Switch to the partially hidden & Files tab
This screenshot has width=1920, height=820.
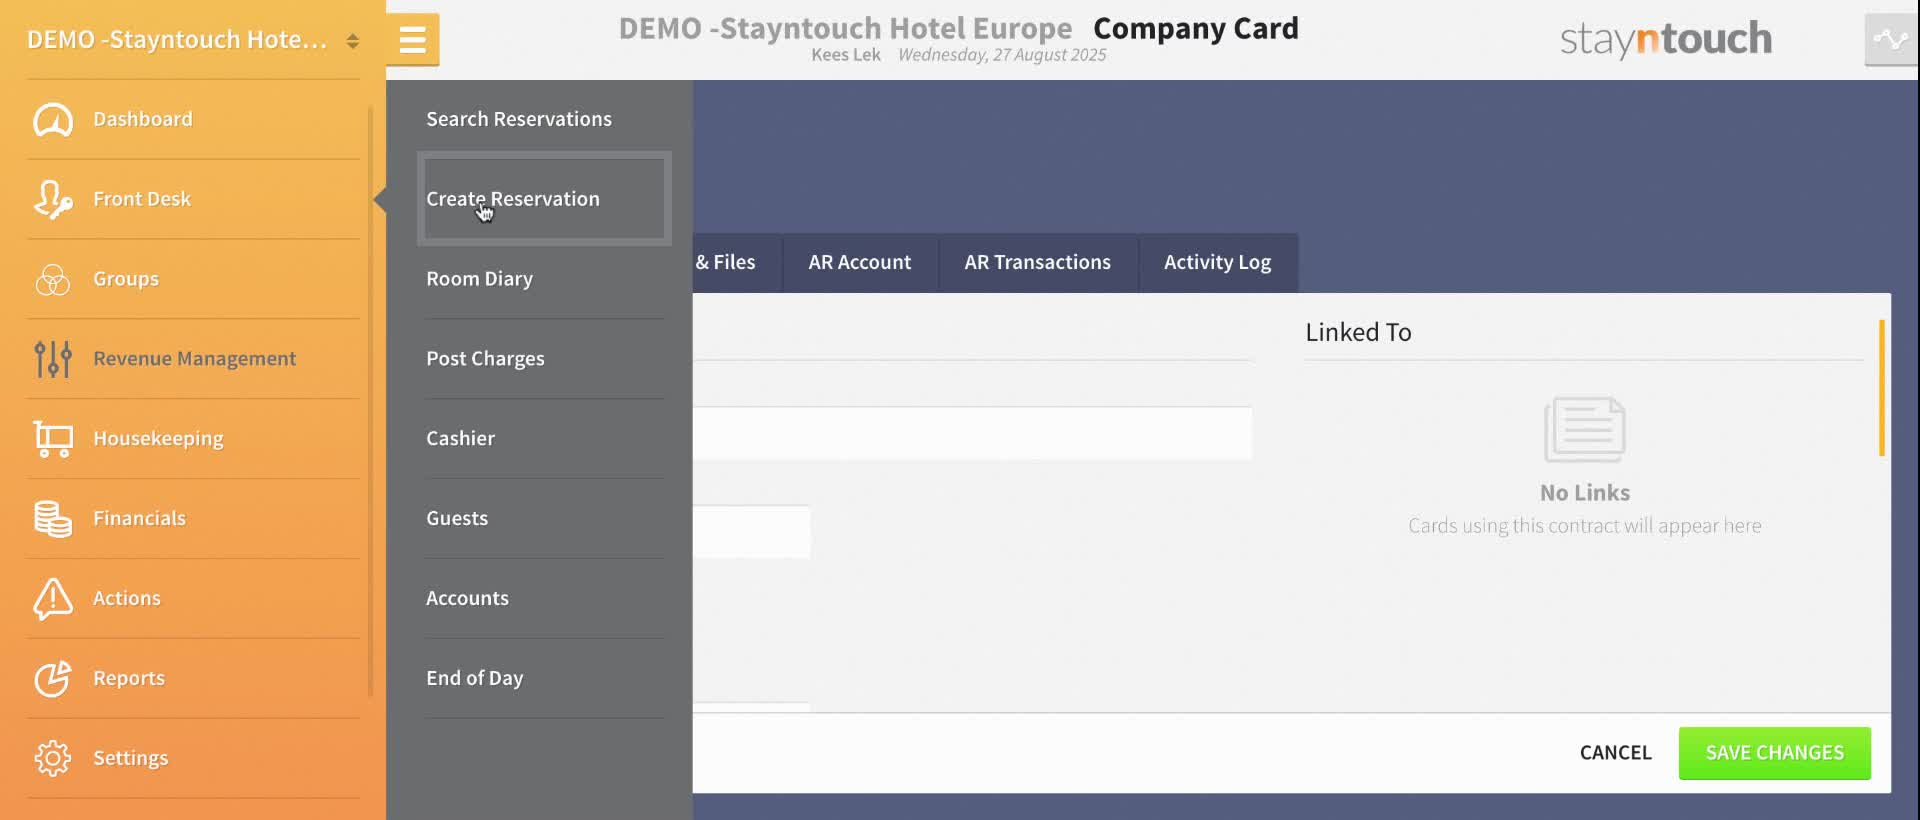(737, 263)
